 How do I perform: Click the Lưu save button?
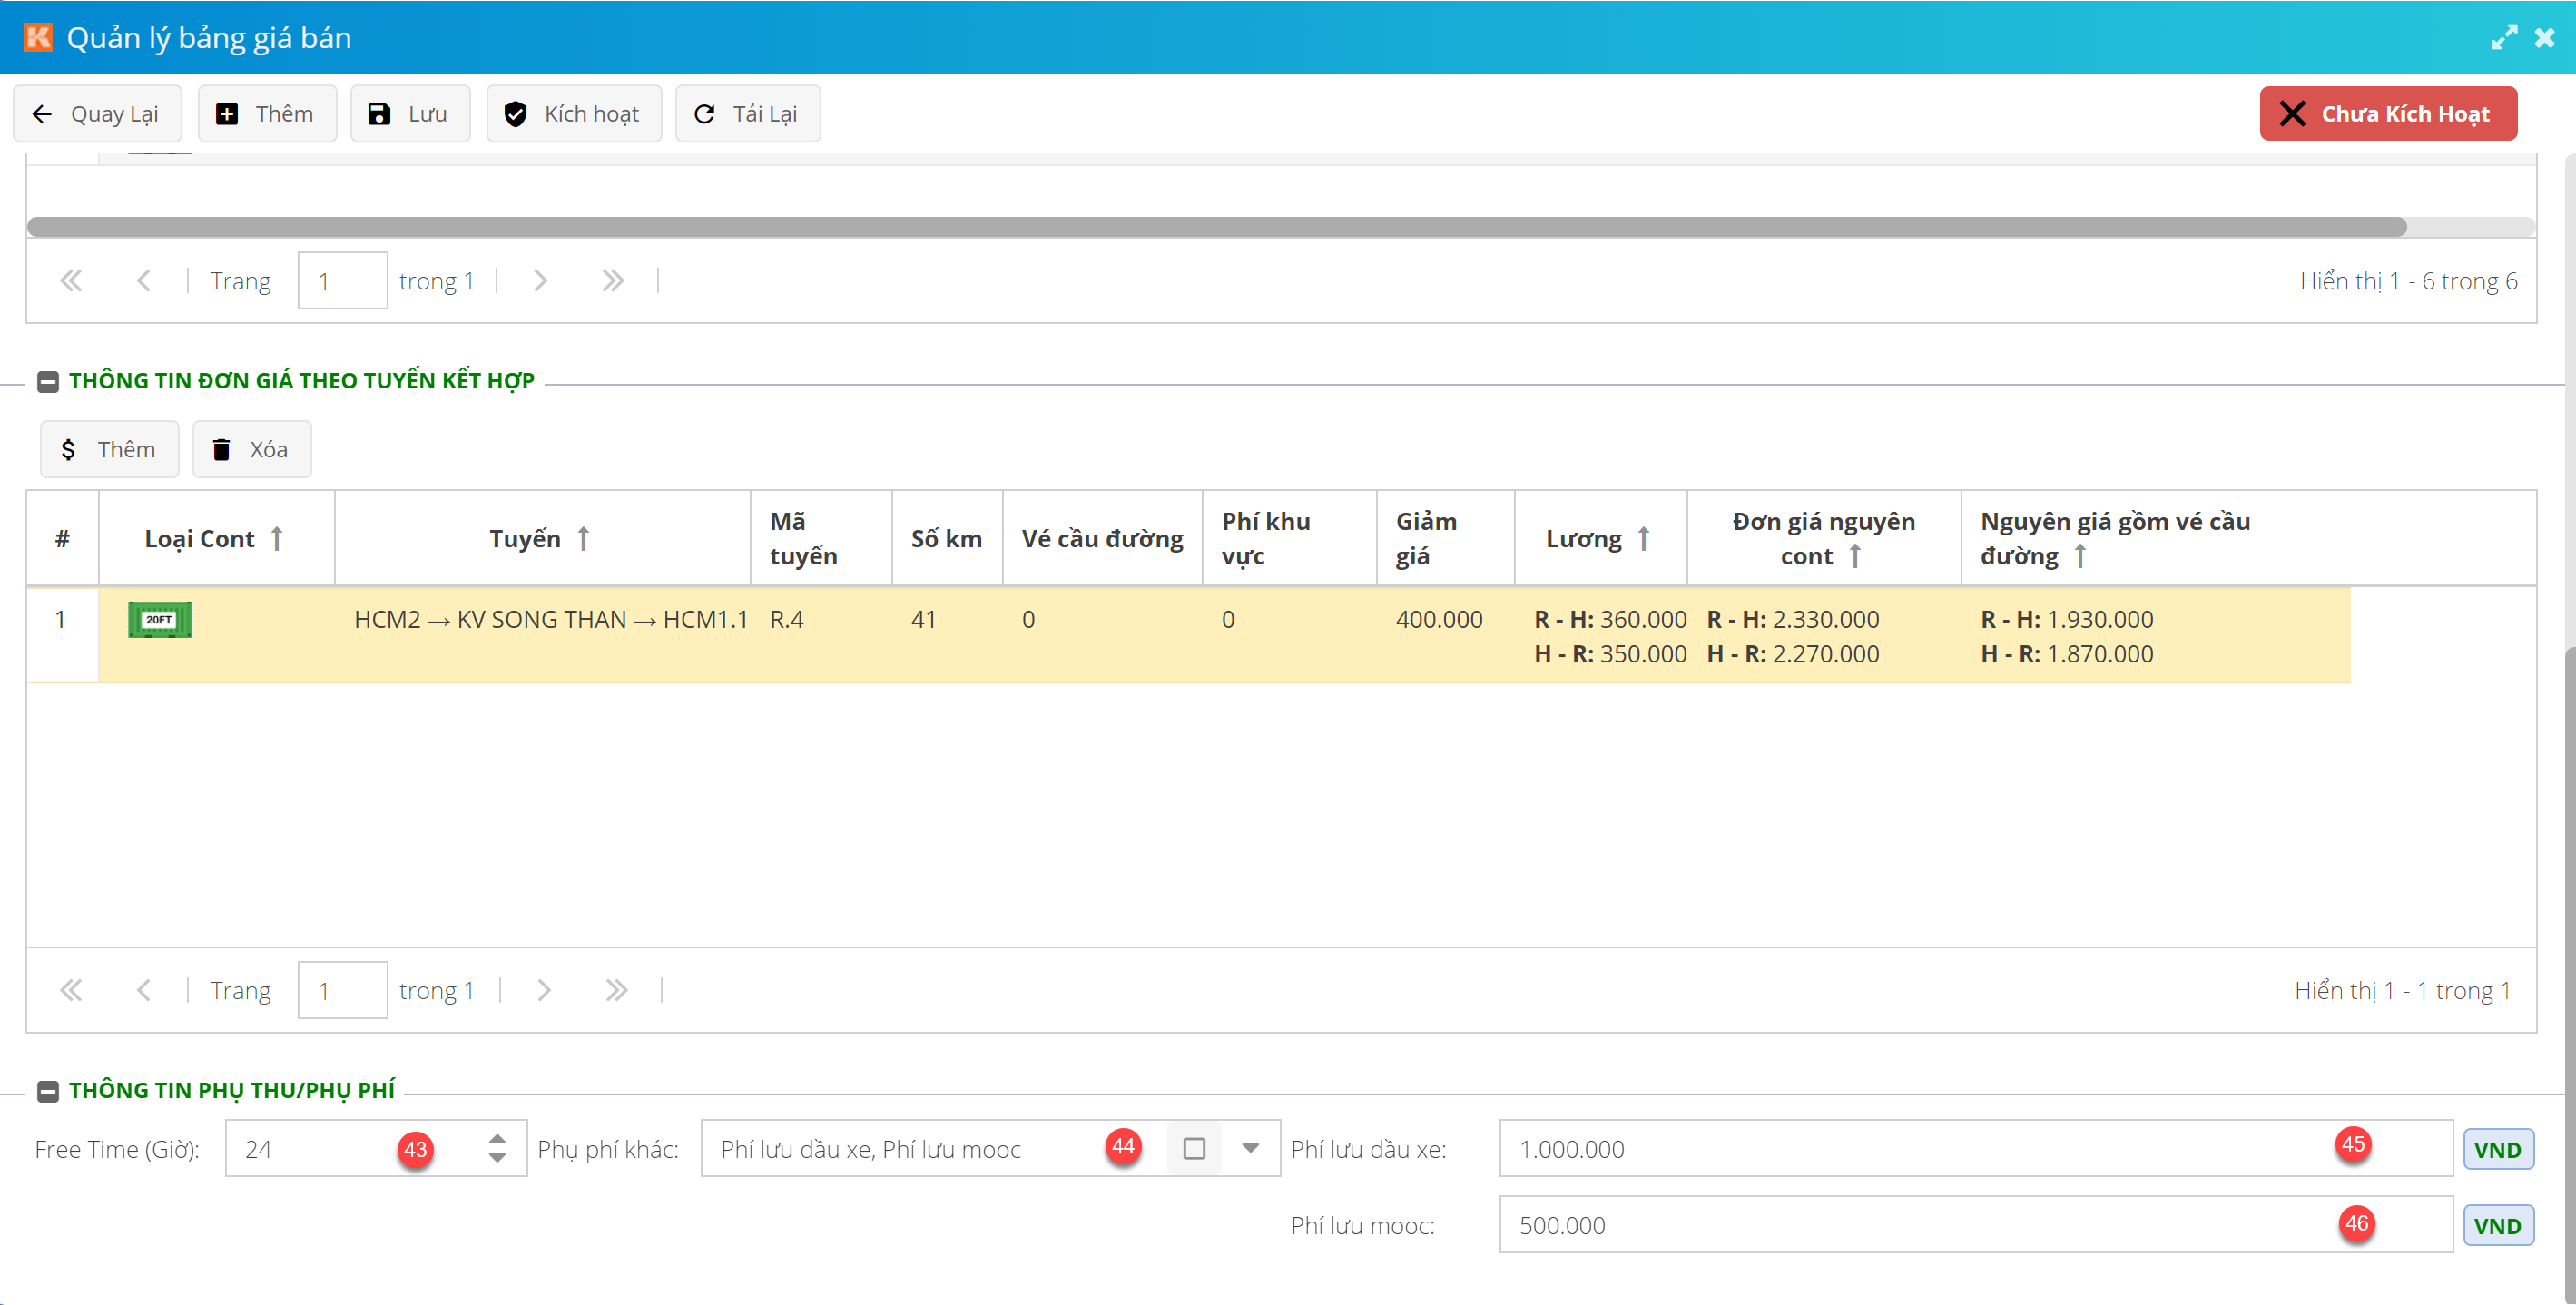[x=409, y=114]
